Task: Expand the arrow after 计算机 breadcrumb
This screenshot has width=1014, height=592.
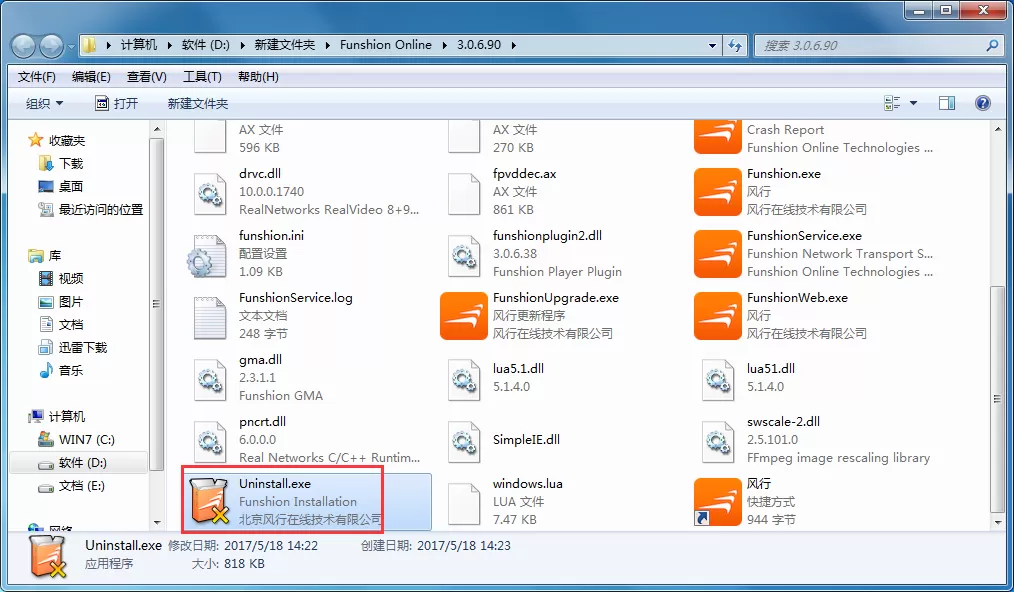Action: pyautogui.click(x=169, y=45)
